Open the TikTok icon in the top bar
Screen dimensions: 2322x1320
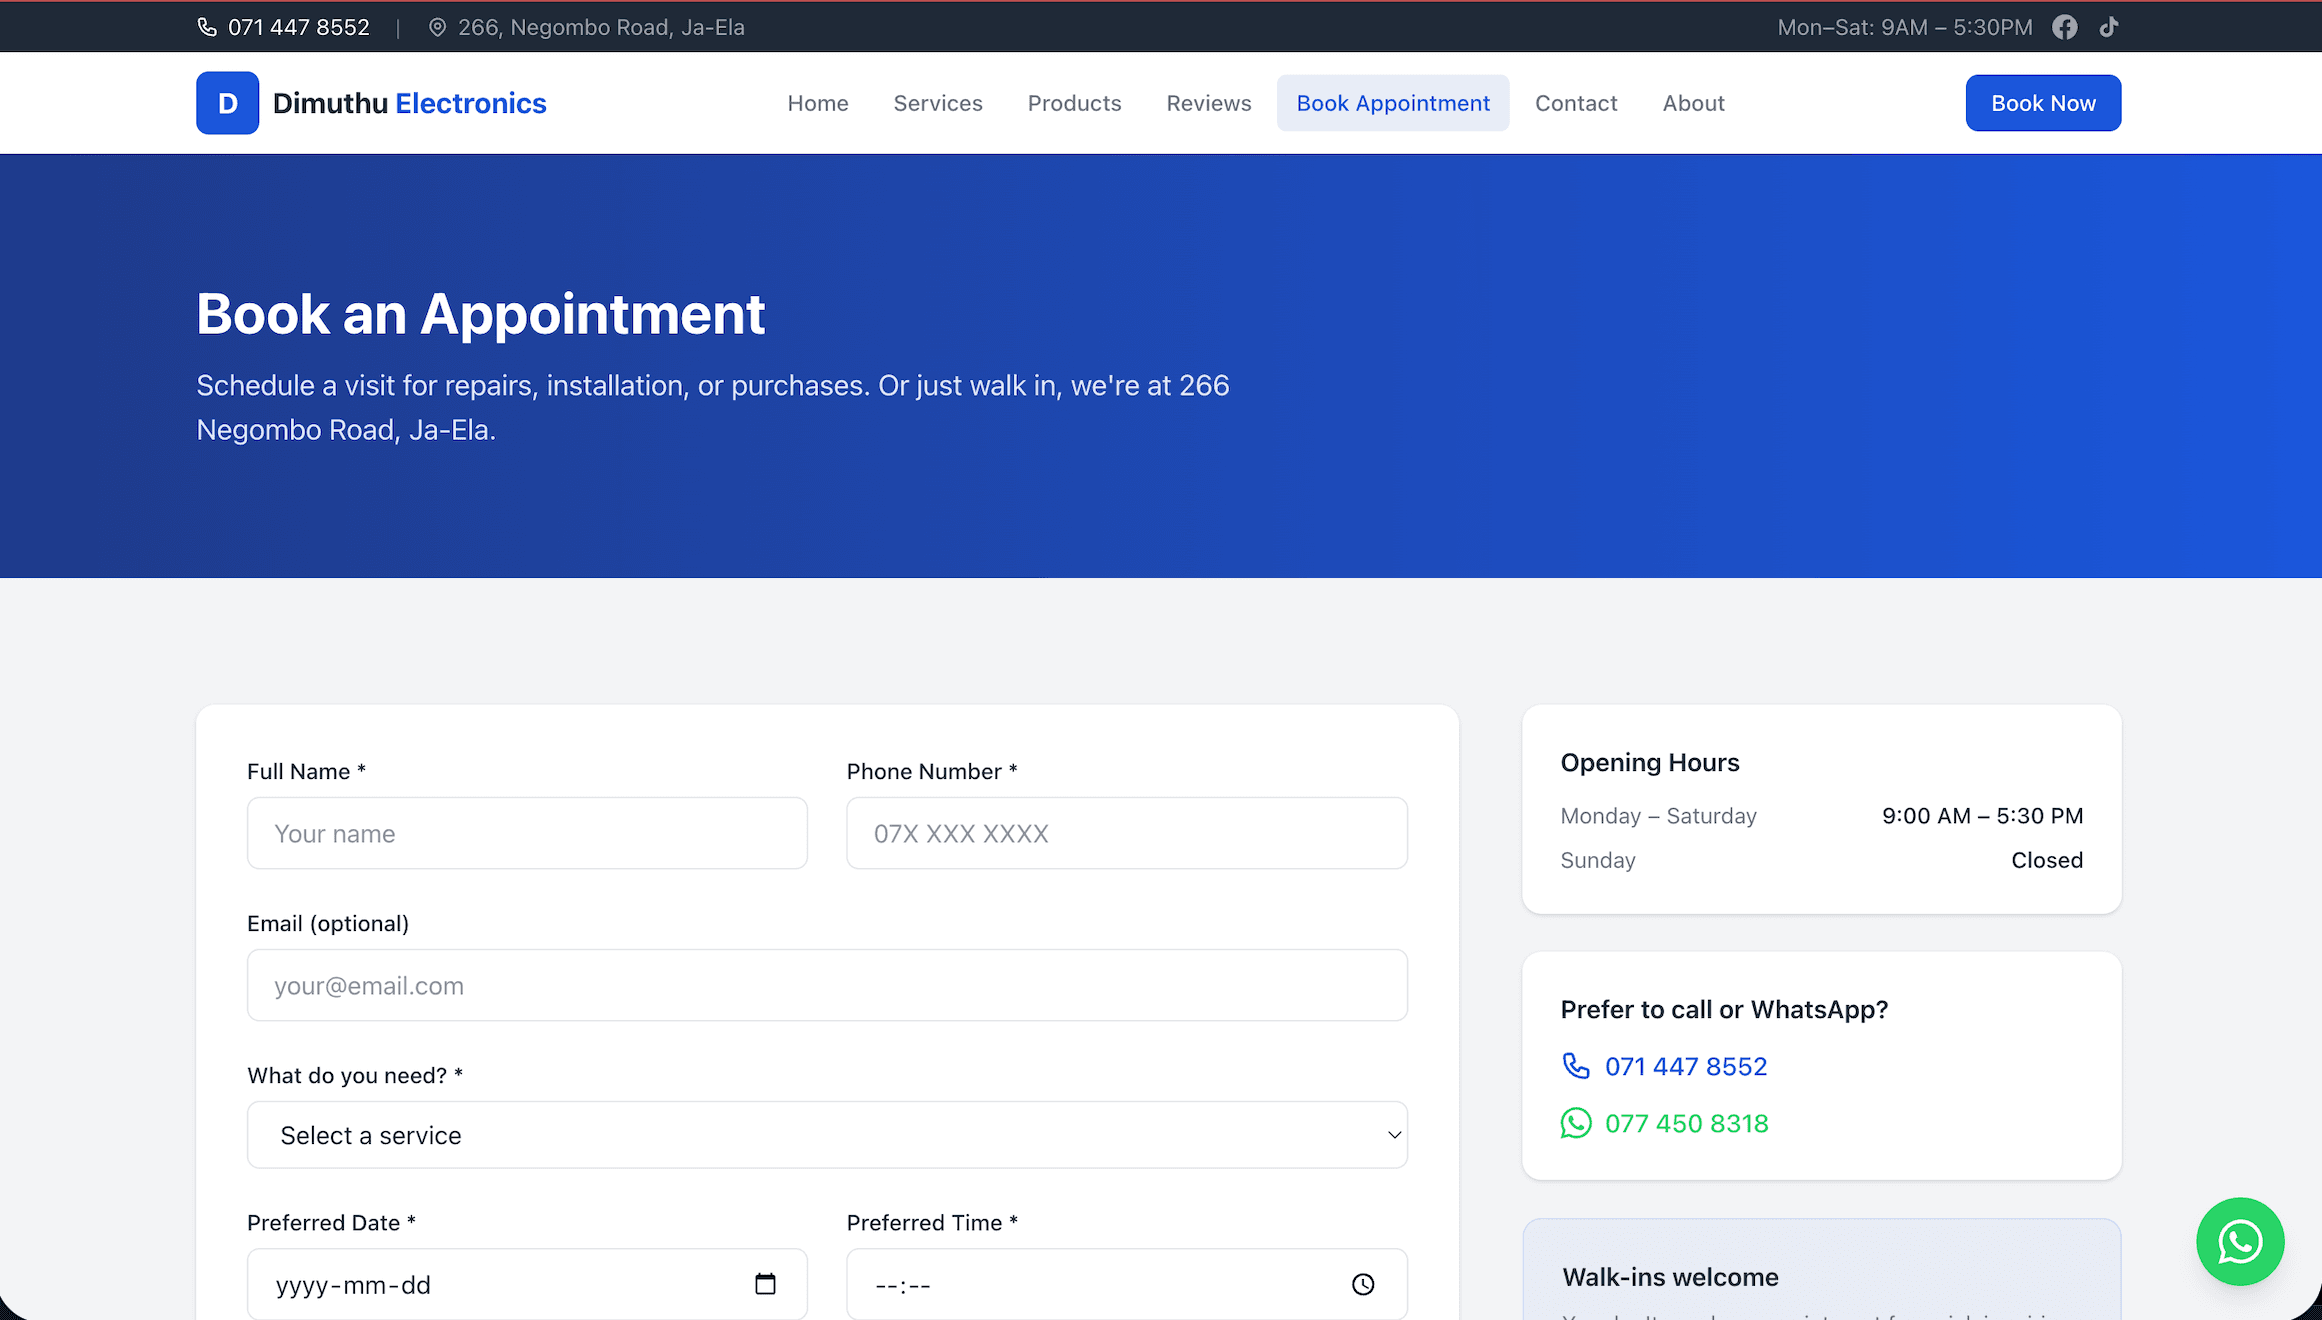point(2109,27)
